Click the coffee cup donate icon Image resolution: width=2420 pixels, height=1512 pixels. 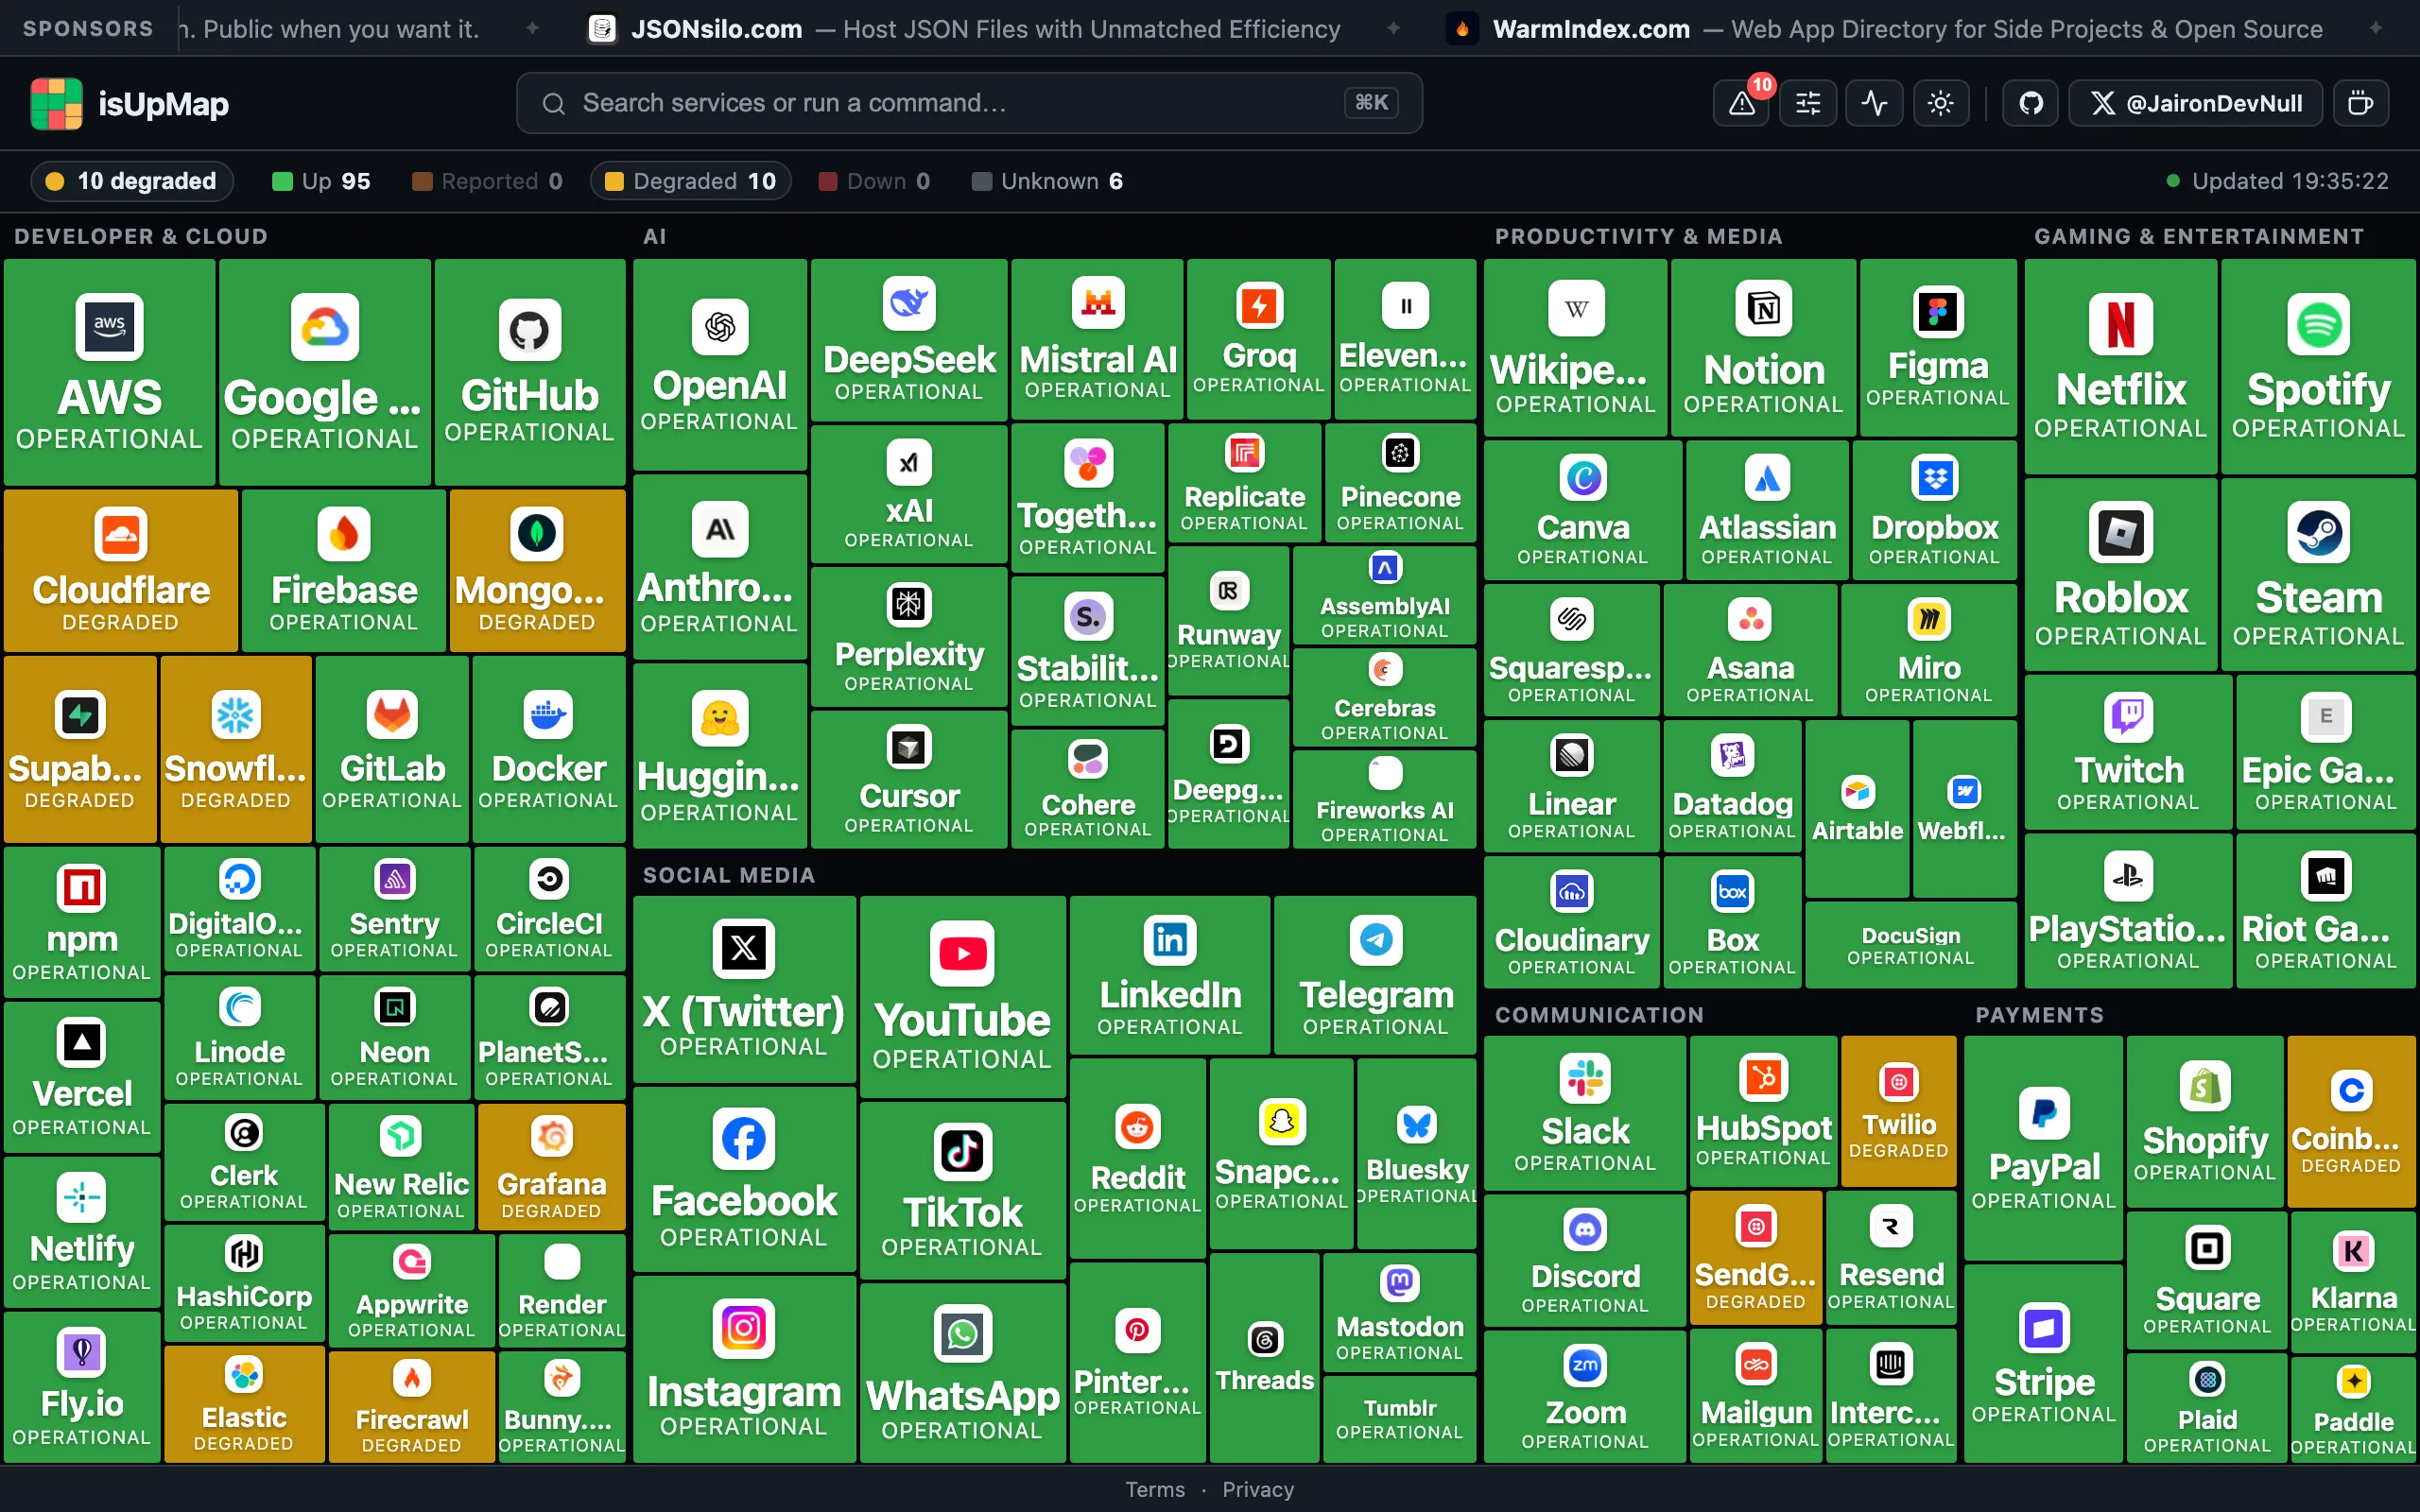tap(2360, 103)
